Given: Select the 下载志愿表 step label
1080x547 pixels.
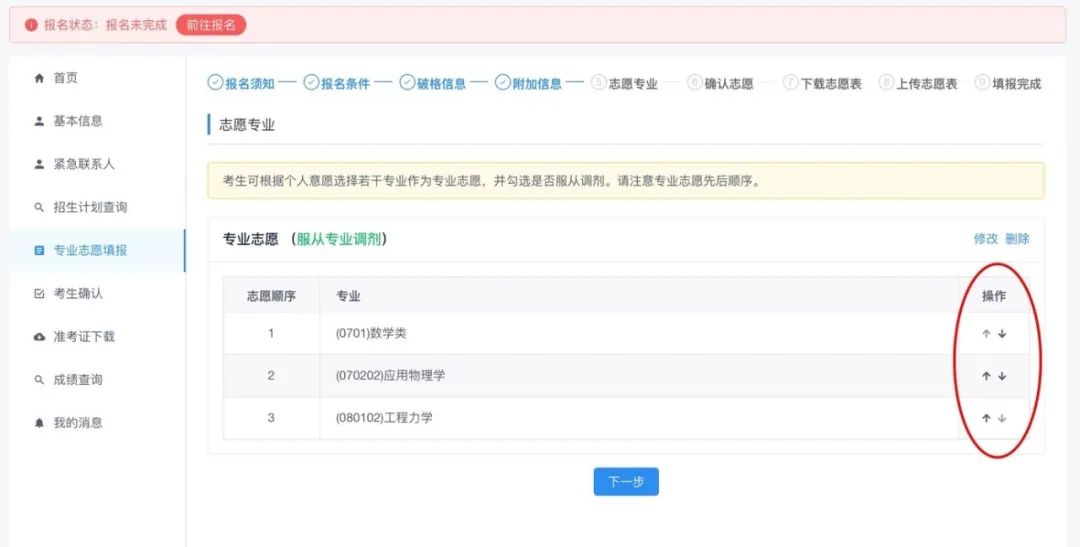Looking at the screenshot, I should 831,83.
